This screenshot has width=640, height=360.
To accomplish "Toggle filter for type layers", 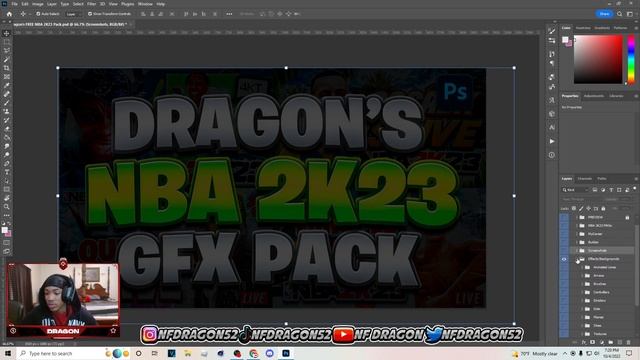I will pyautogui.click(x=611, y=190).
